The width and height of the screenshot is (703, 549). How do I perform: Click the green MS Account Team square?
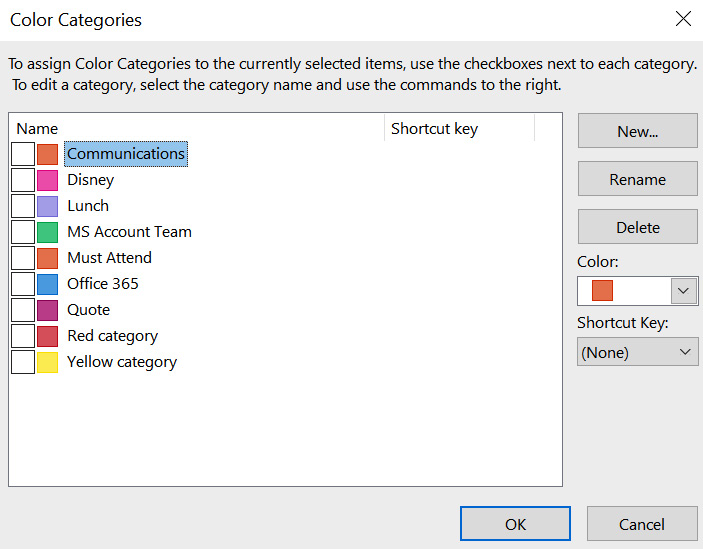[x=48, y=232]
